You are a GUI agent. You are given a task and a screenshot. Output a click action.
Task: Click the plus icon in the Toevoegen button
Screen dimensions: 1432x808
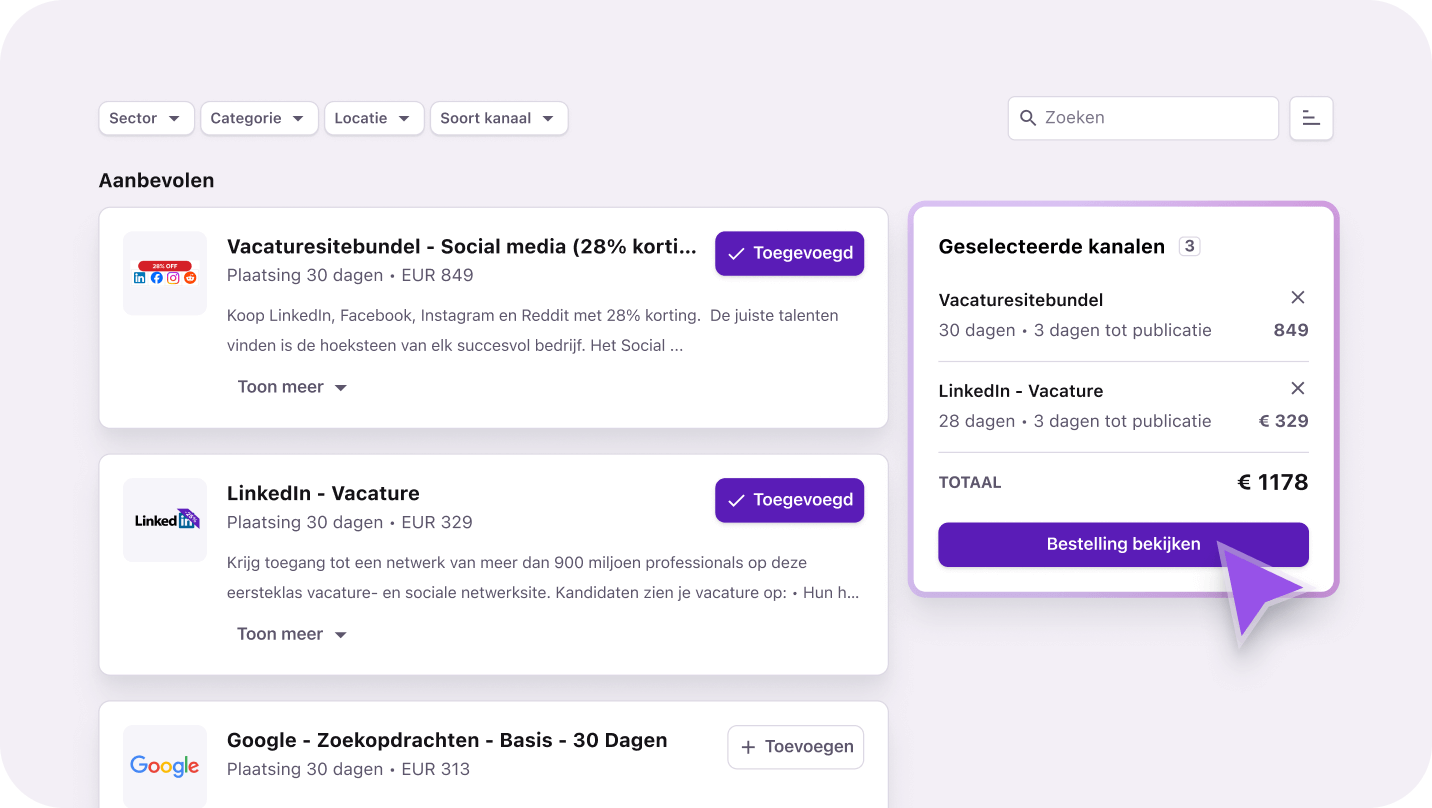(x=748, y=747)
